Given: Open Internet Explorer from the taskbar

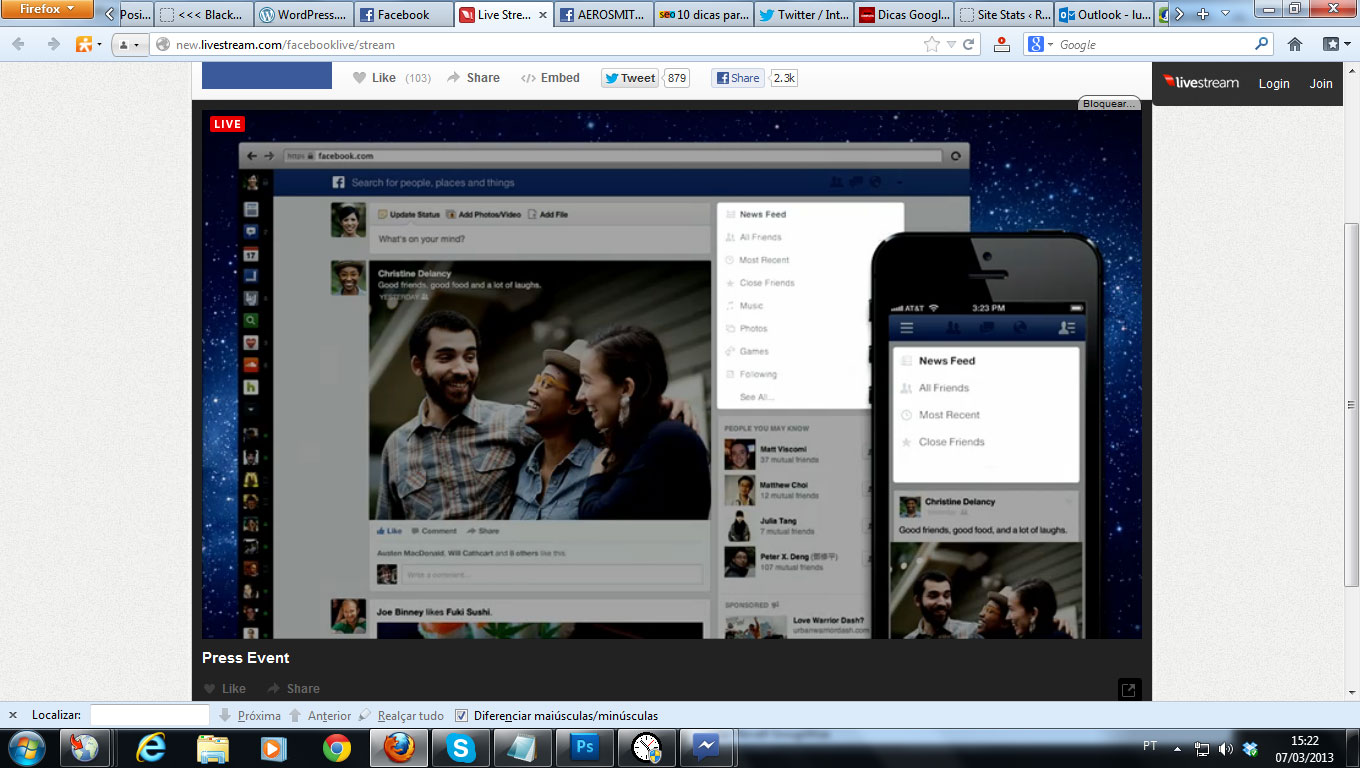Looking at the screenshot, I should point(151,747).
